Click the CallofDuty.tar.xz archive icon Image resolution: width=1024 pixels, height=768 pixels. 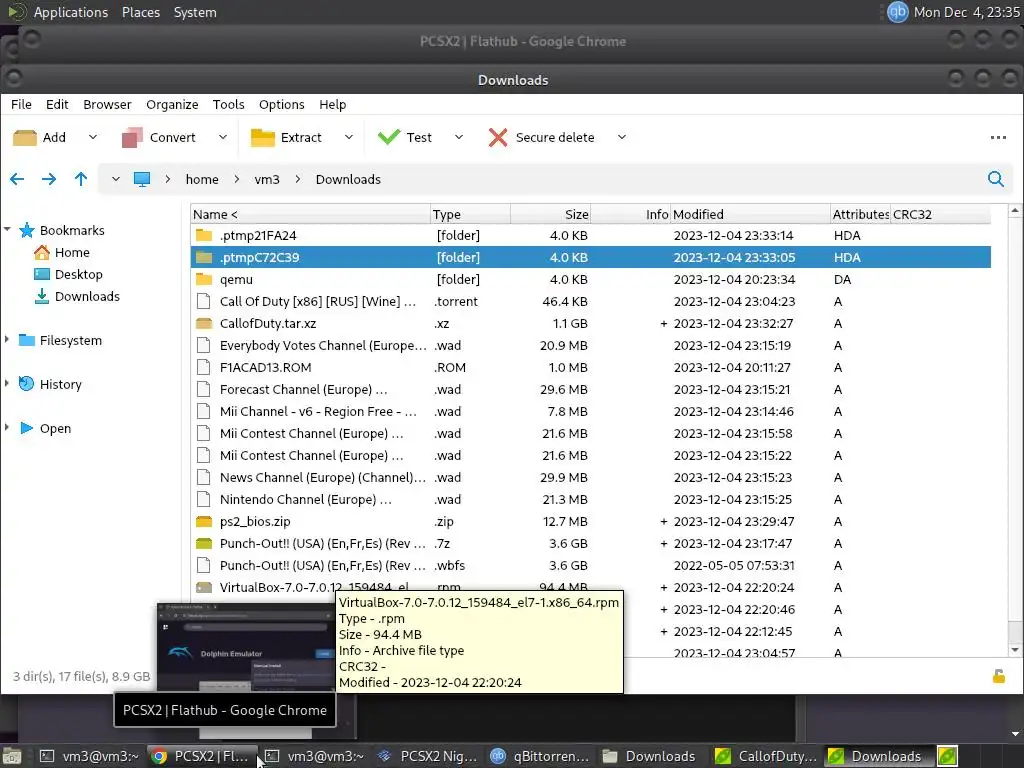coord(204,323)
